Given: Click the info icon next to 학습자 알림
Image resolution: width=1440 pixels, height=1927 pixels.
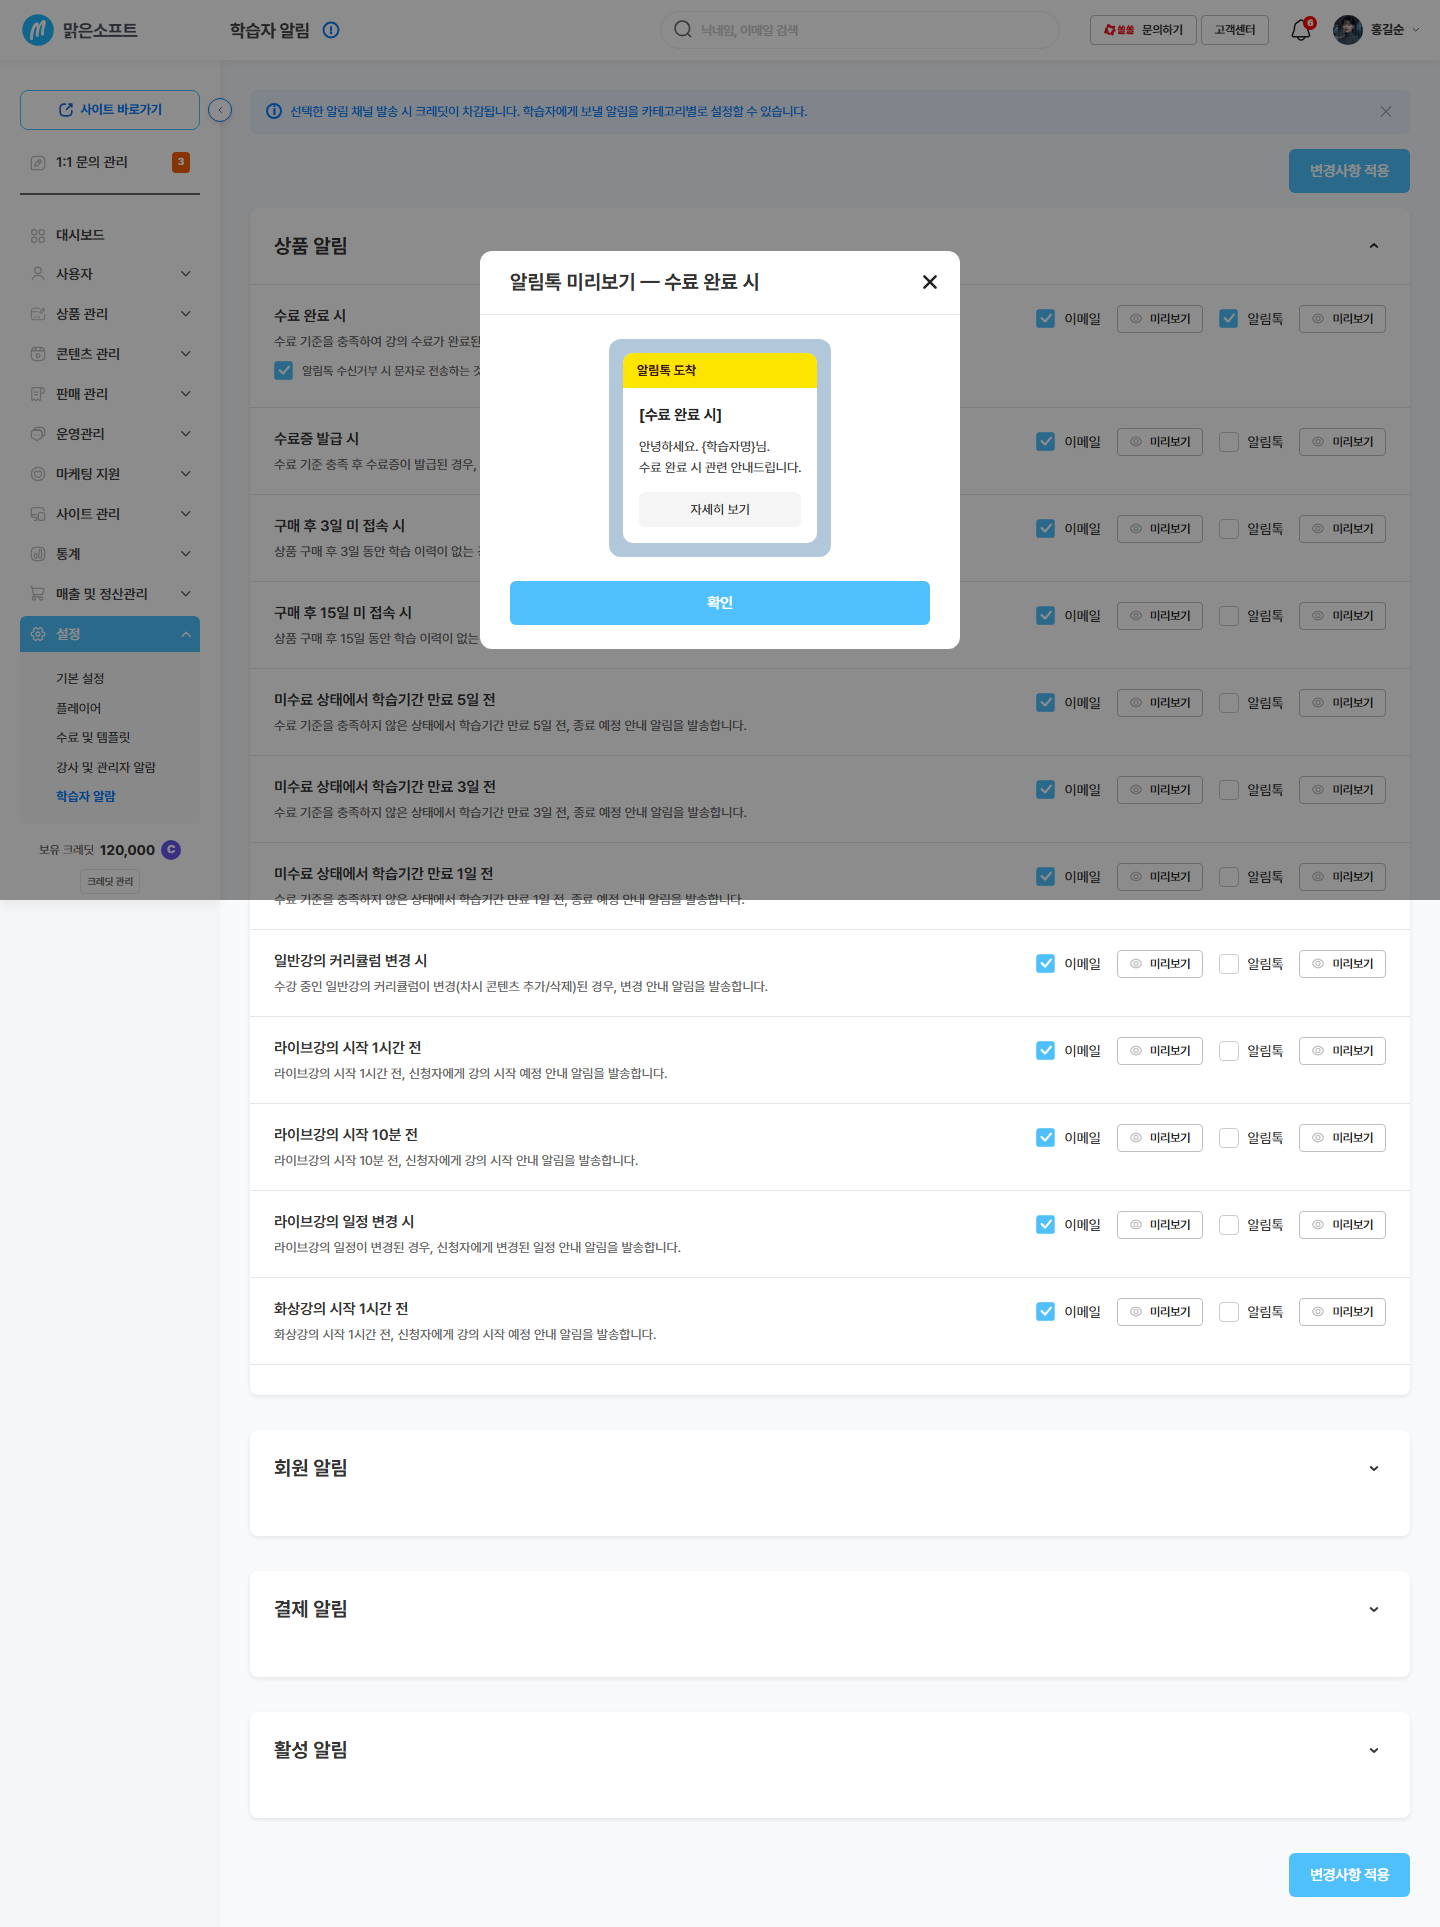Looking at the screenshot, I should (331, 30).
